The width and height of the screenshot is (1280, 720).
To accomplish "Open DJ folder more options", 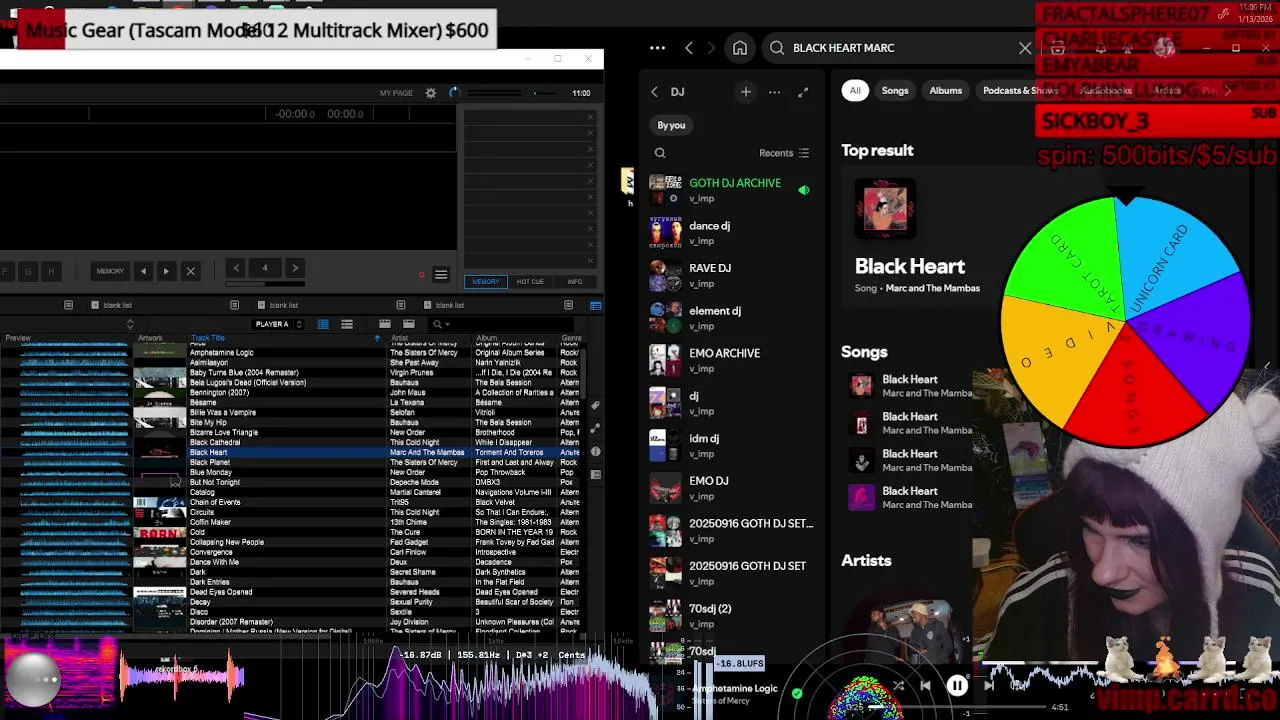I will 774,92.
